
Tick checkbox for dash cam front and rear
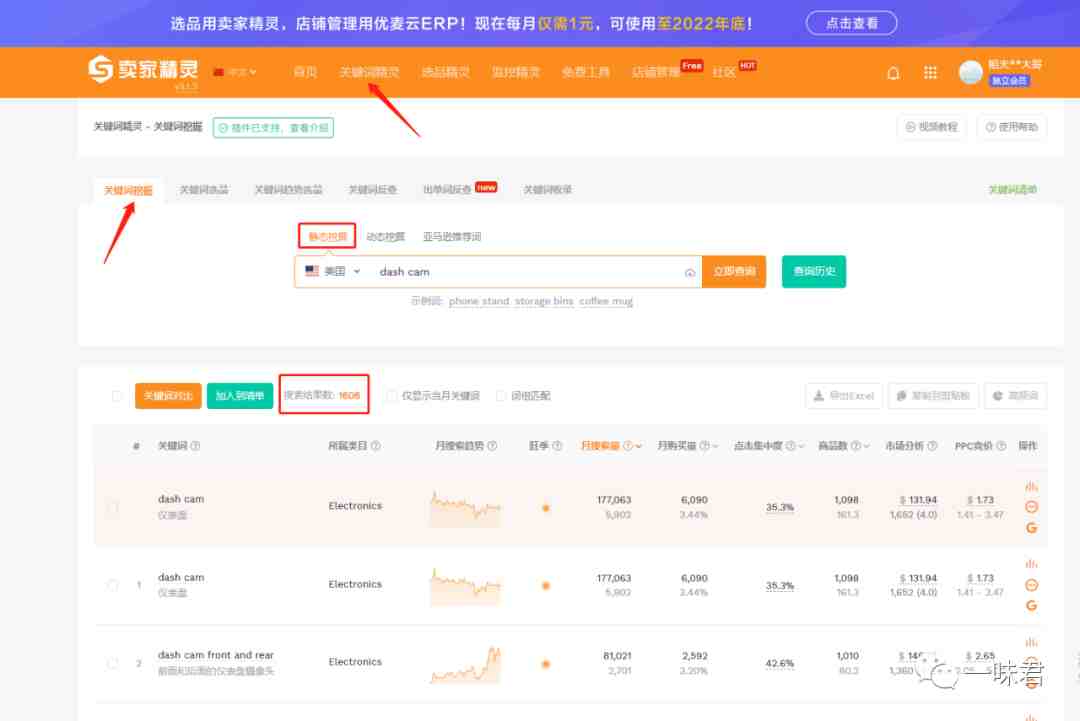(113, 663)
